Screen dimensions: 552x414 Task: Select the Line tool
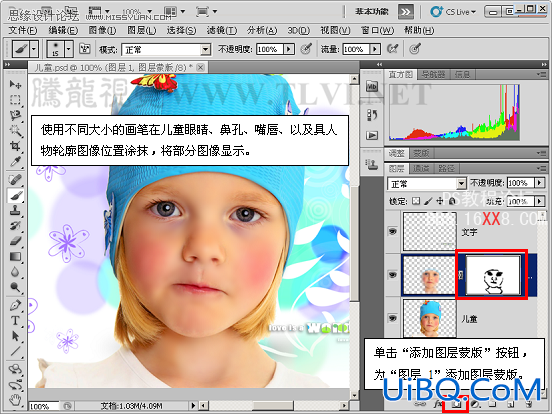coord(15,351)
